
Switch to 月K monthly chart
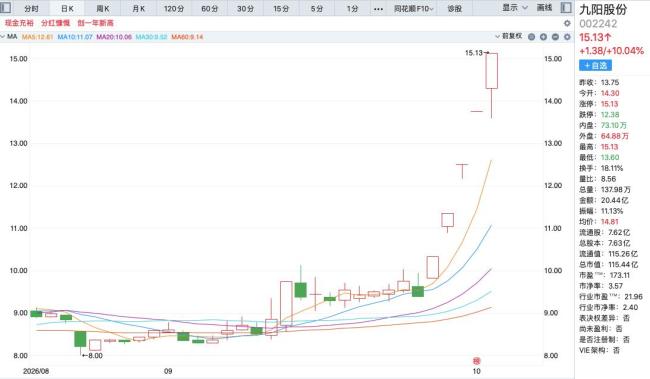[138, 8]
